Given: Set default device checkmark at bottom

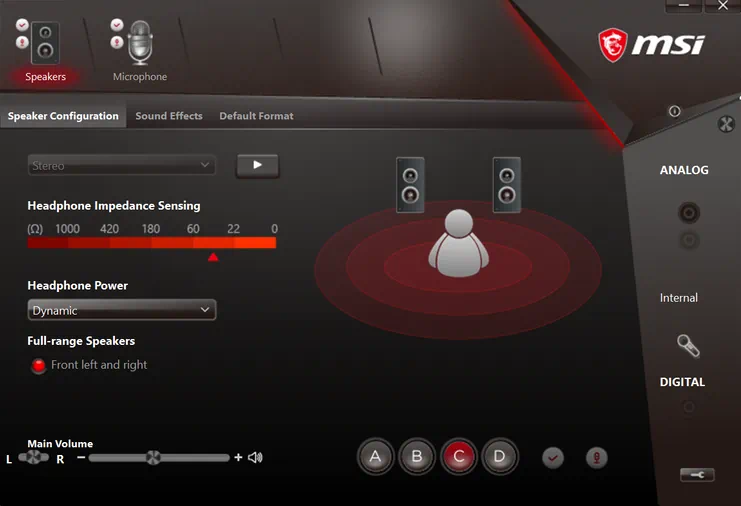Looking at the screenshot, I should [553, 458].
